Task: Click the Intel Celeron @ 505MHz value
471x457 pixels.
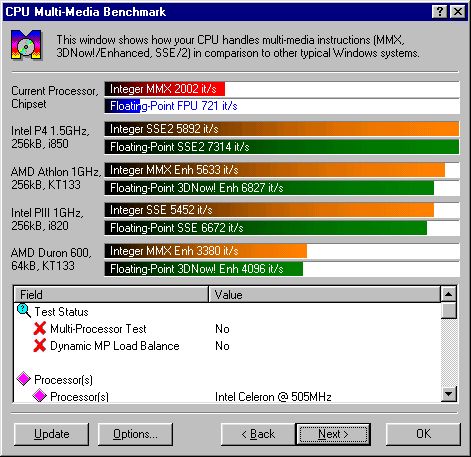Action: pos(273,397)
